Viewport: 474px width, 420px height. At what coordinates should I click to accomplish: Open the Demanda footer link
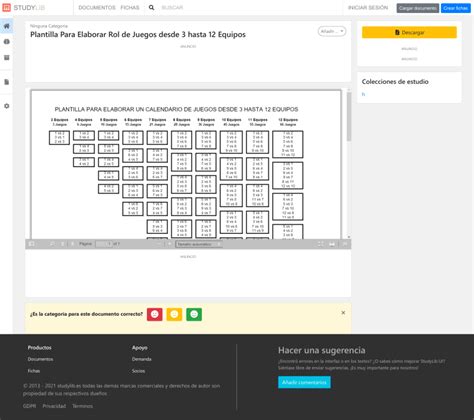point(142,359)
